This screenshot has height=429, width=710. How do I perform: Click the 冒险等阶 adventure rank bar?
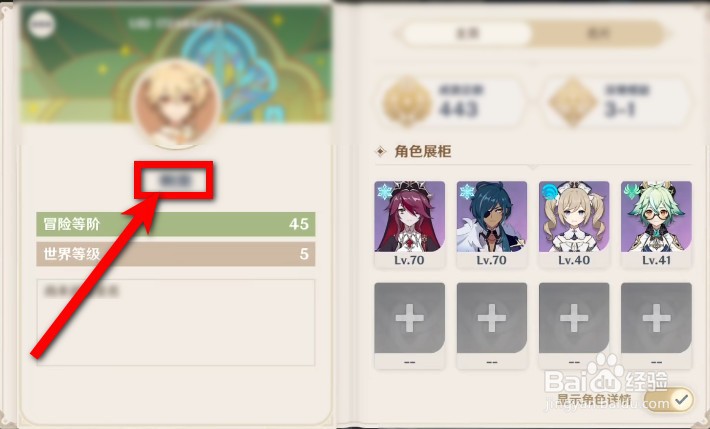tap(176, 224)
